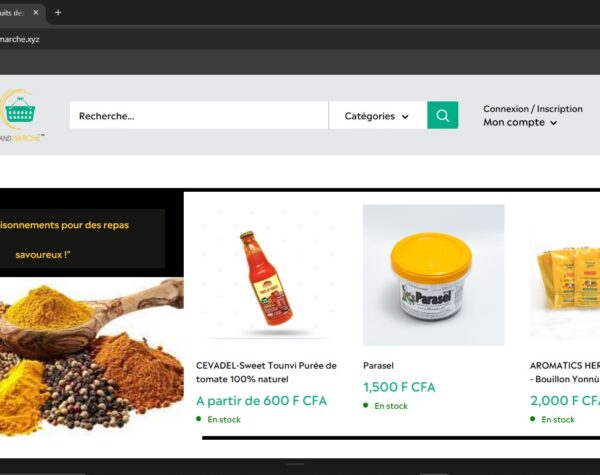Viewport: 600px width, 475px height.
Task: Open the Grand Marché basket logo
Action: point(21,115)
